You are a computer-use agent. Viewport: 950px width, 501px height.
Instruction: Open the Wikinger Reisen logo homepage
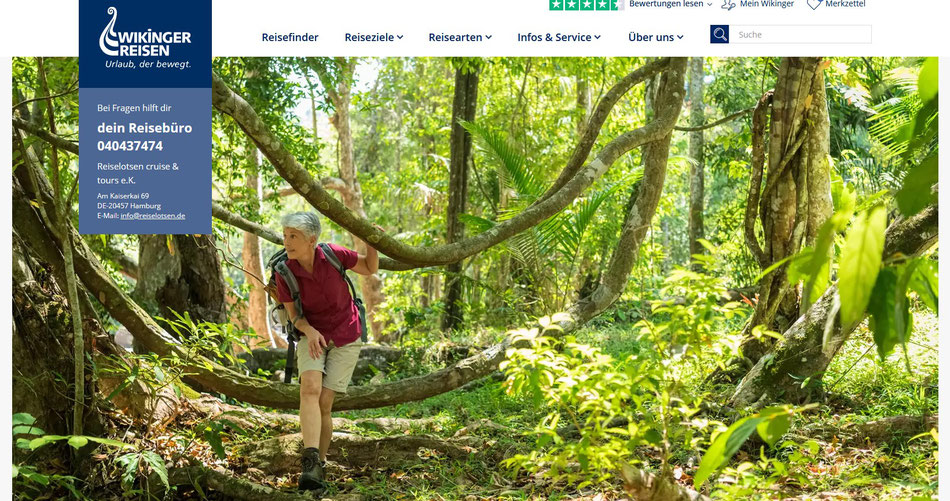[x=145, y=39]
